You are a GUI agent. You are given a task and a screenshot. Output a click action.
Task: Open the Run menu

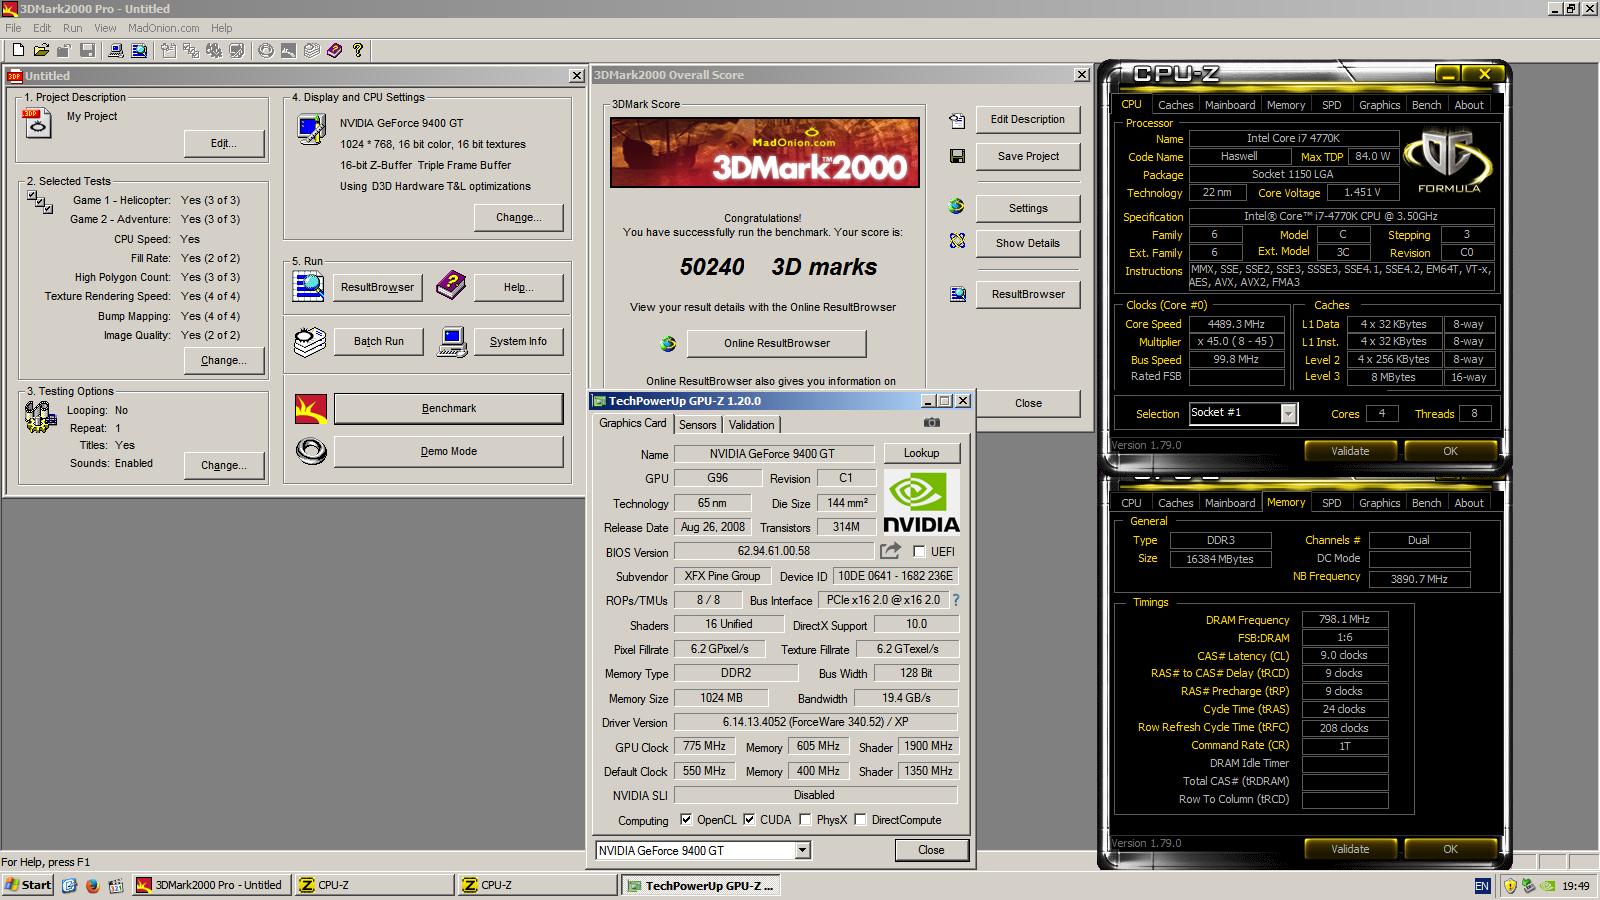click(x=73, y=28)
